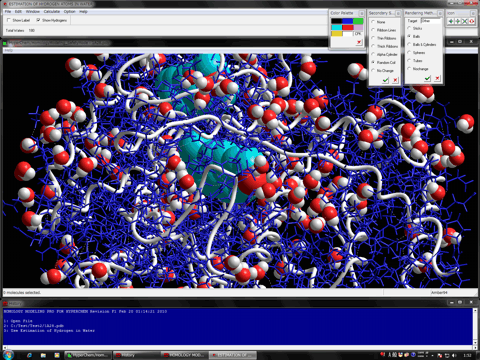
Task: Click the green crossed-arrows icon in the Icon panel
Action: pos(465,21)
